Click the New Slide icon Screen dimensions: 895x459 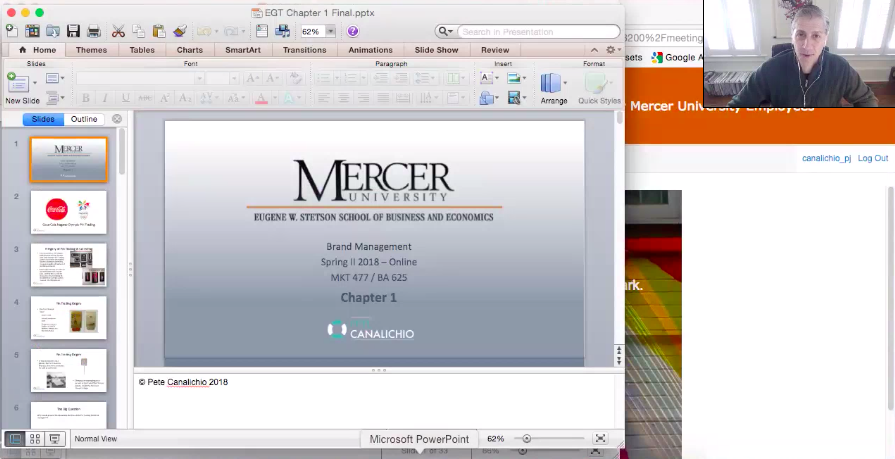click(18, 84)
